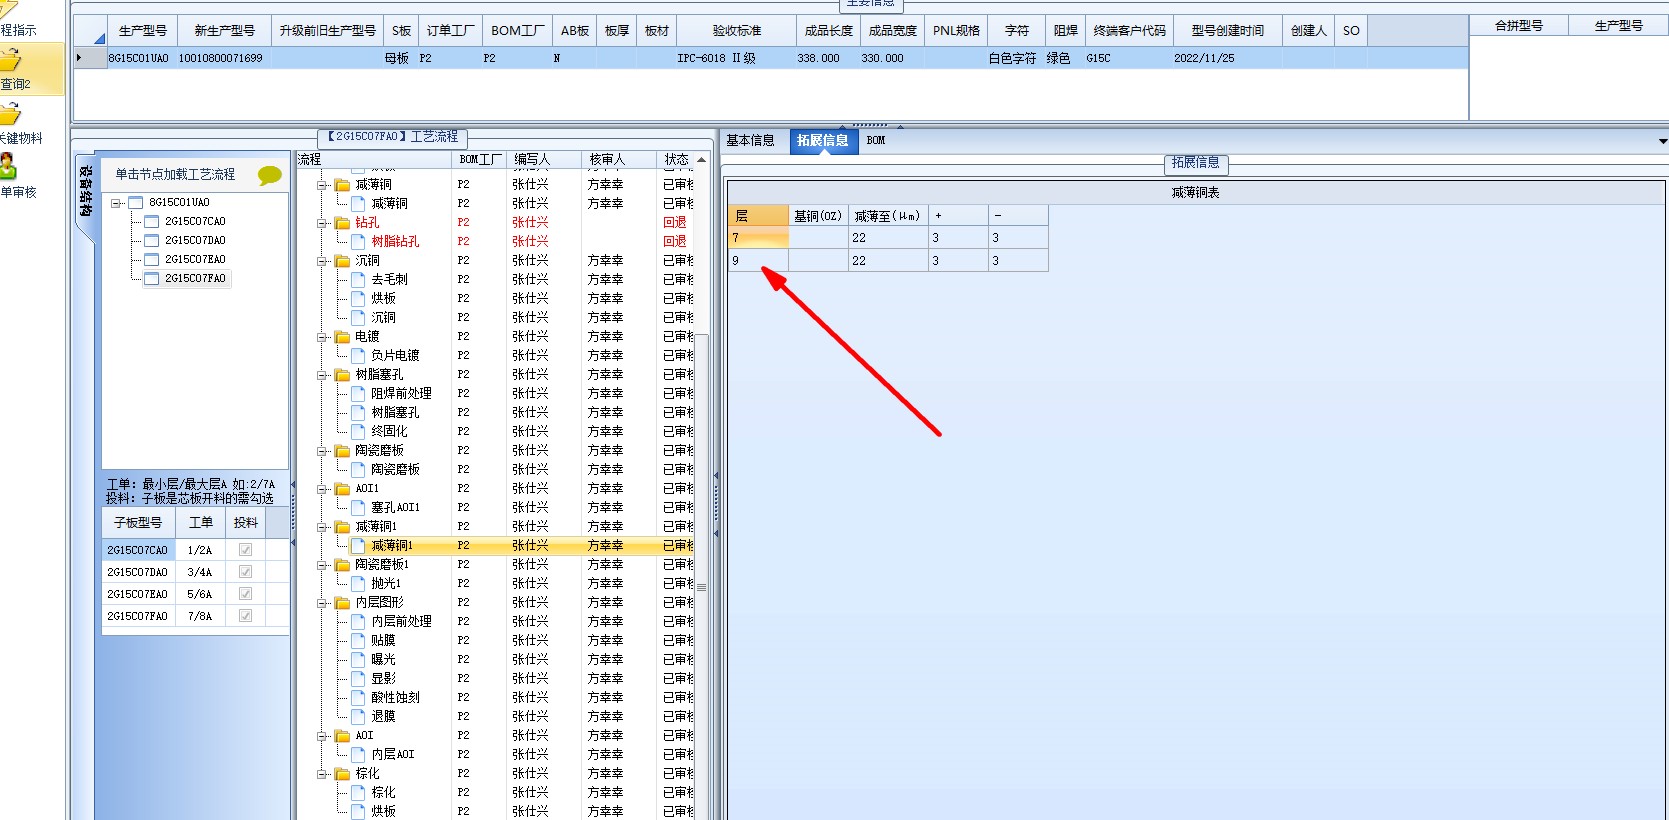
Task: Sort by the 生产型号 column header
Action: pos(142,31)
